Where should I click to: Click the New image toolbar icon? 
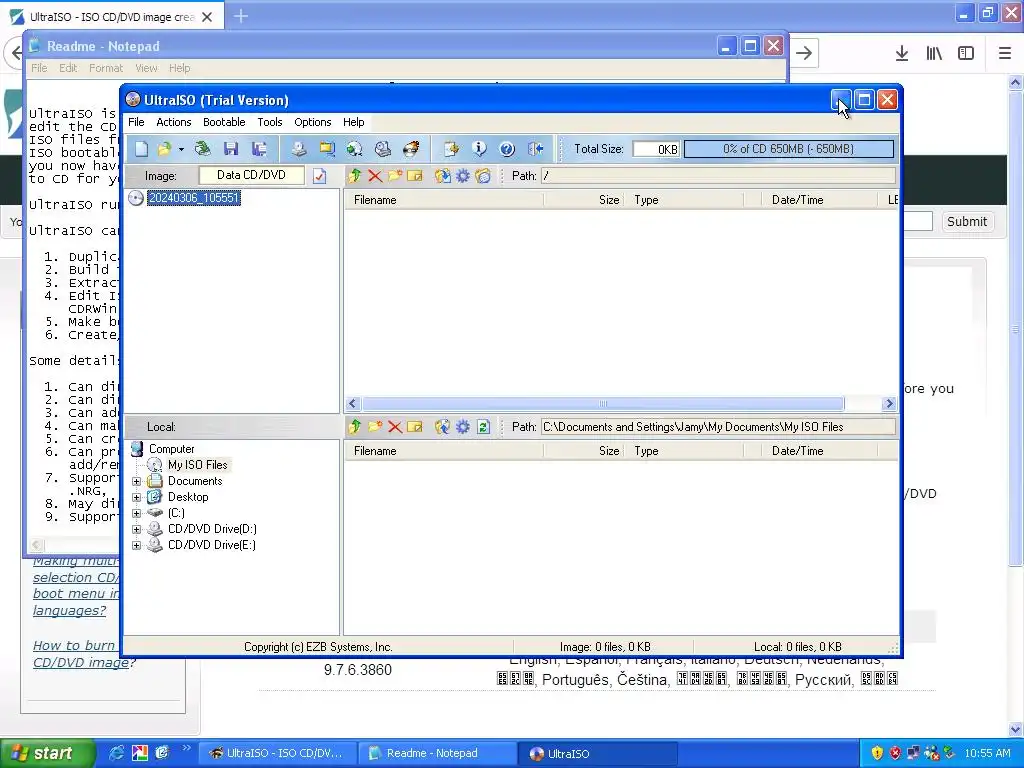(141, 149)
